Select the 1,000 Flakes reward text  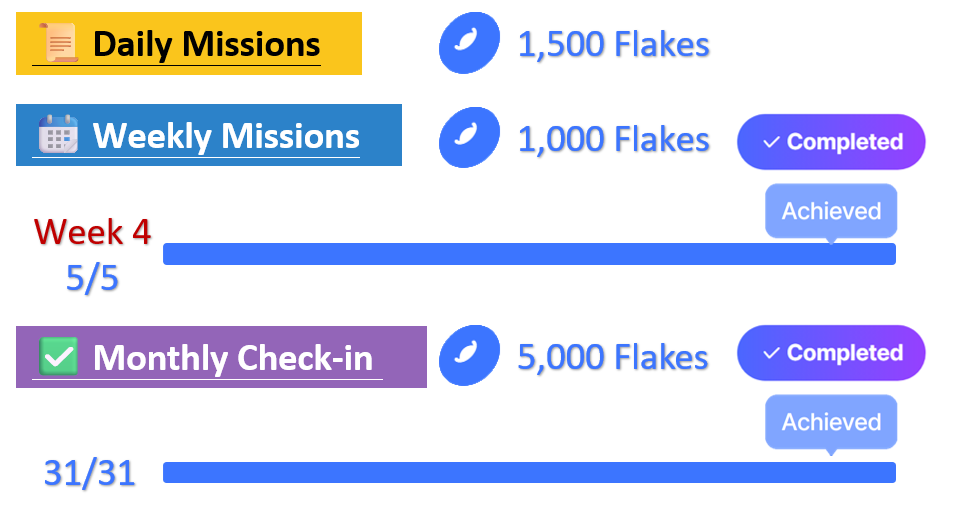pos(613,139)
